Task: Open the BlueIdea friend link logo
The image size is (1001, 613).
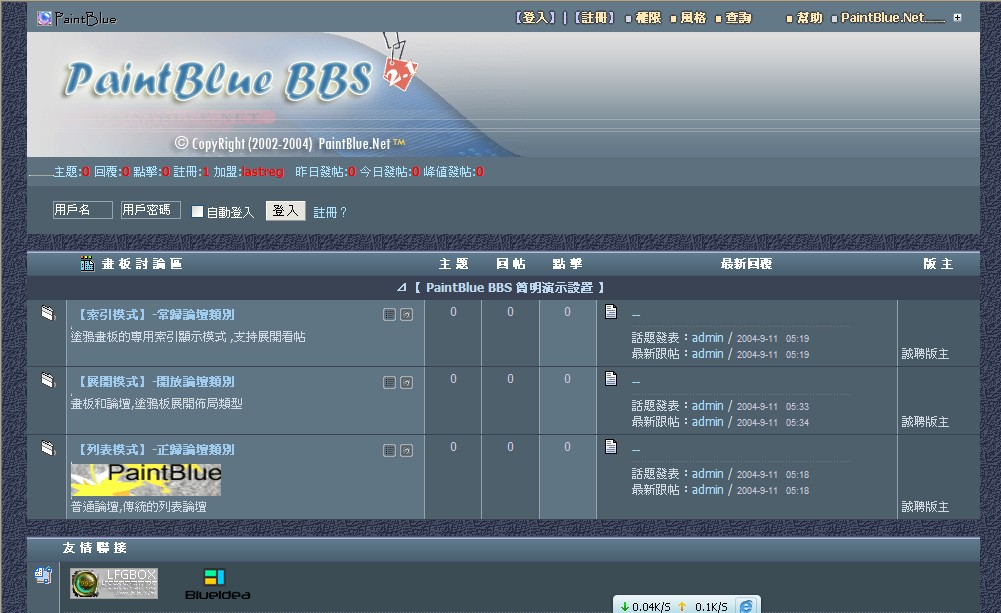Action: (x=218, y=584)
